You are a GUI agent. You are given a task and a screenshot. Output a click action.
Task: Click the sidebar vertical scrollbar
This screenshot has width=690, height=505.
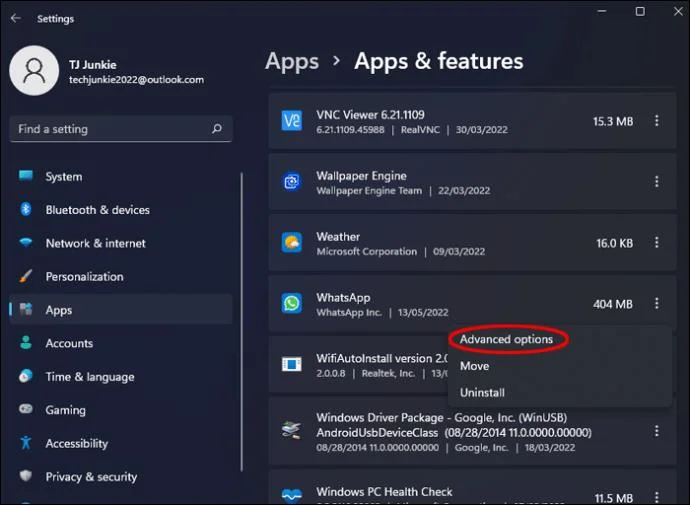242,322
